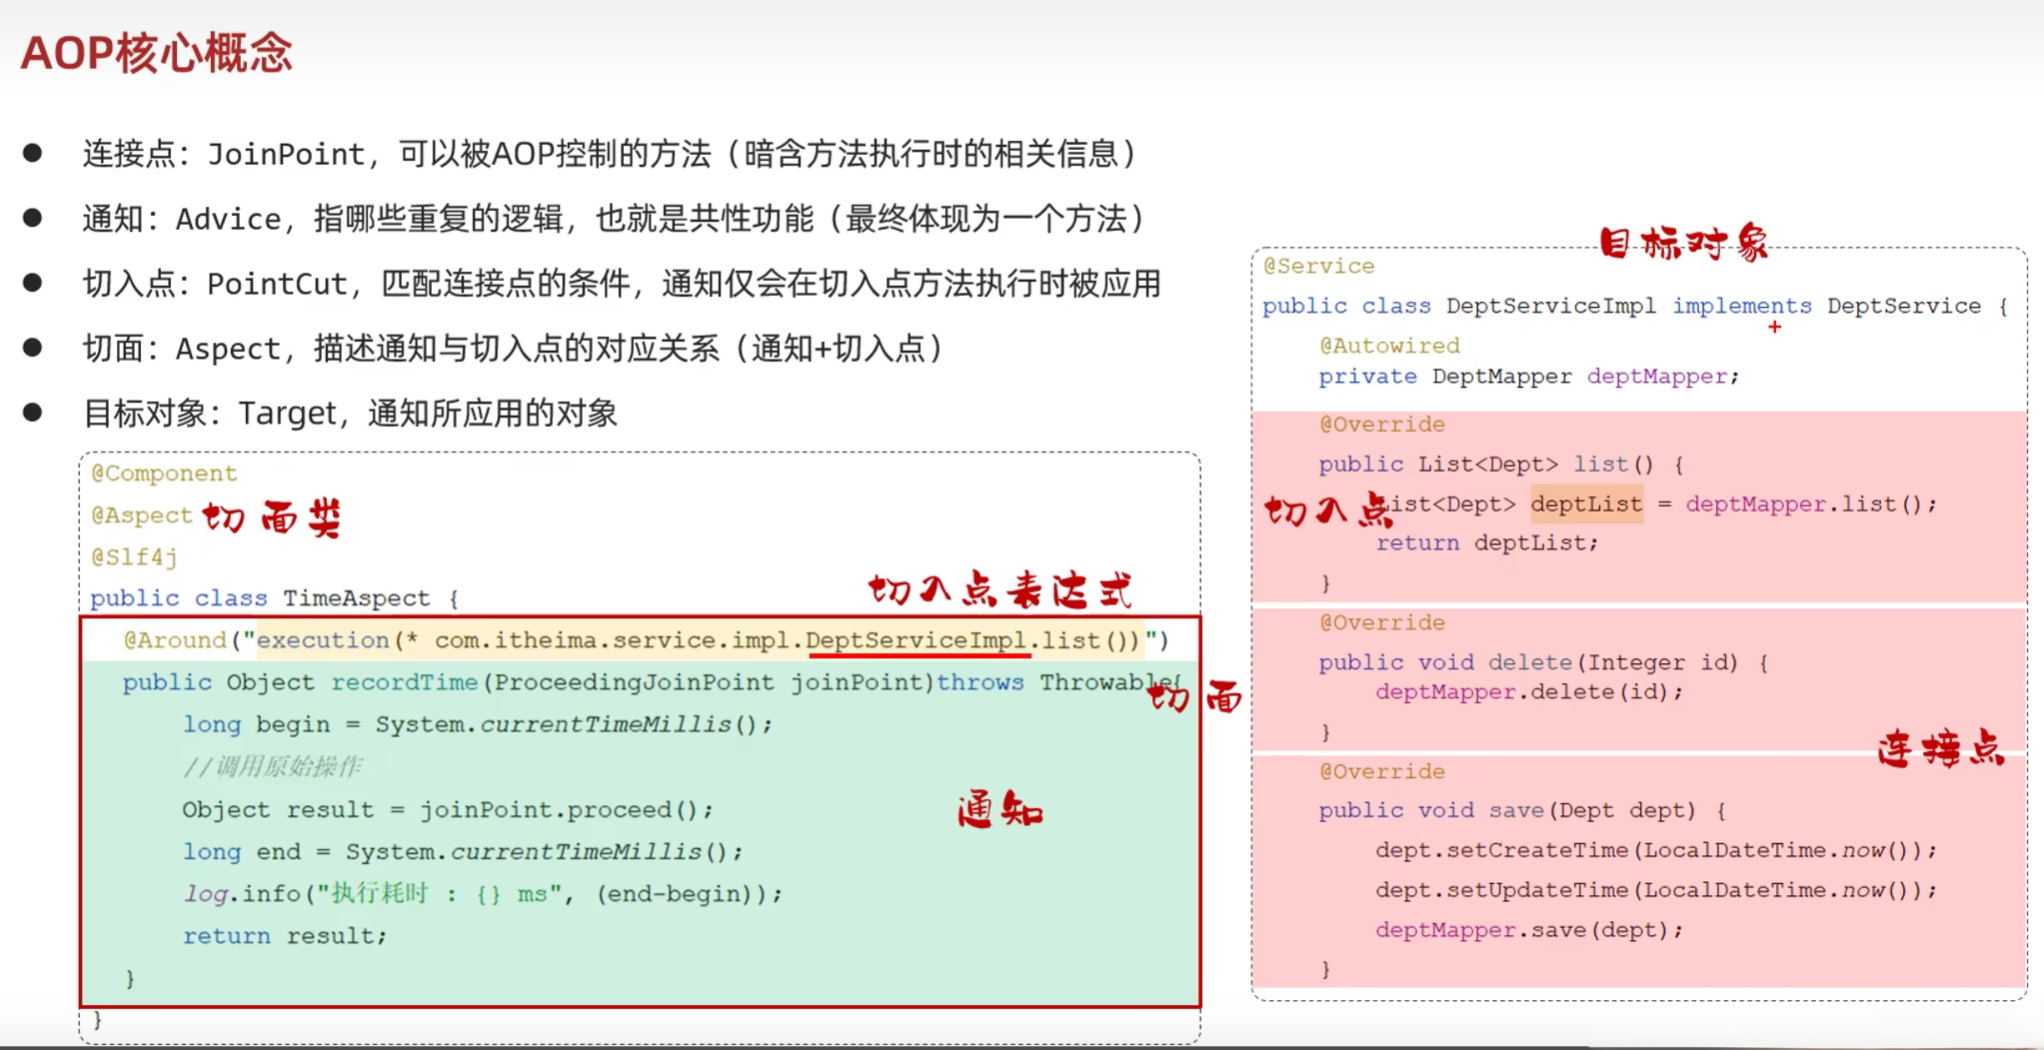
Task: Click the handwritten 目标对象 annotation
Action: (1684, 243)
